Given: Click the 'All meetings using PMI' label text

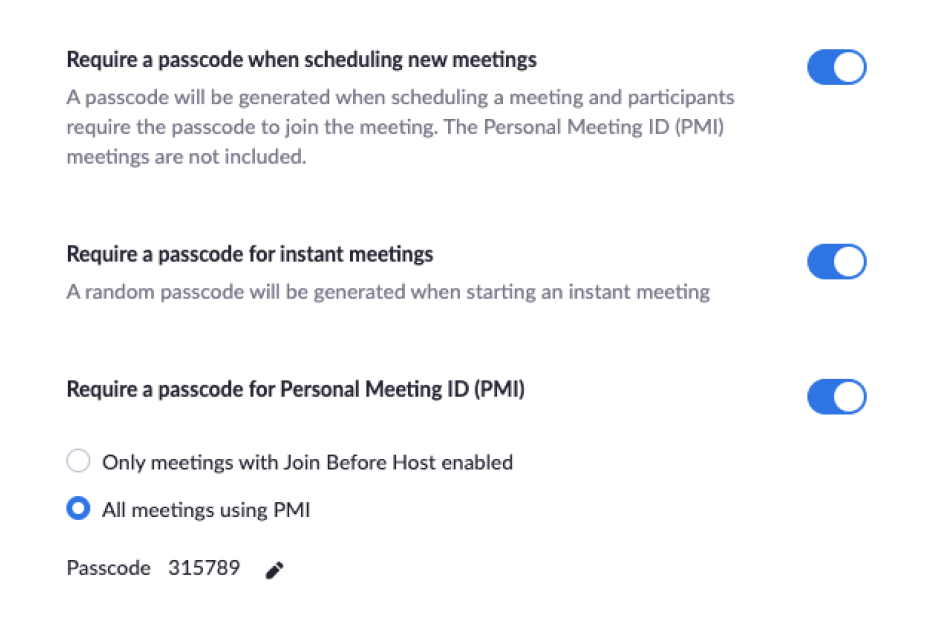Looking at the screenshot, I should 206,510.
